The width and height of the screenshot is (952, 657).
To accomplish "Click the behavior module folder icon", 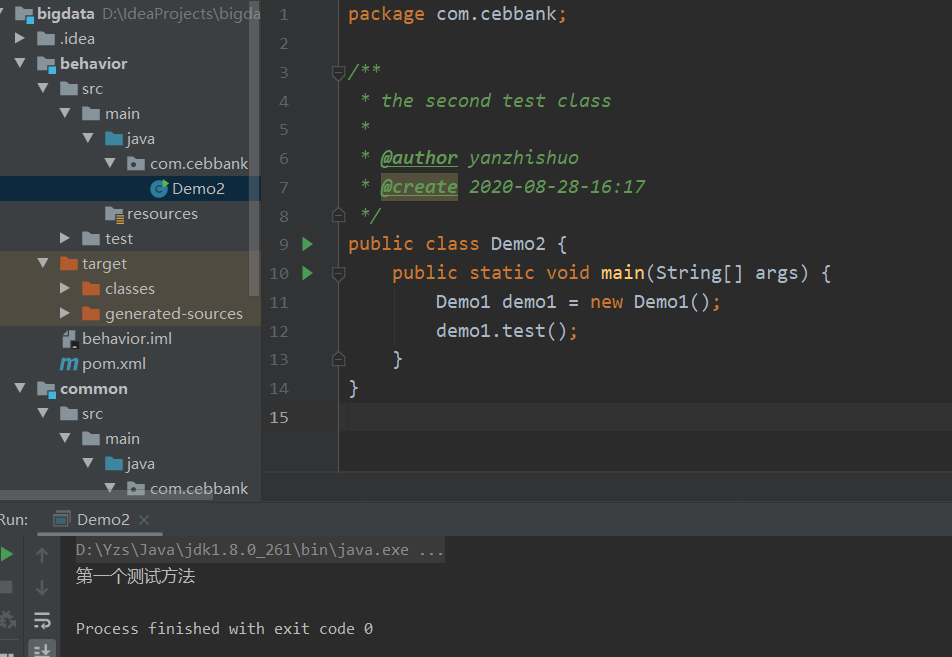I will point(47,64).
